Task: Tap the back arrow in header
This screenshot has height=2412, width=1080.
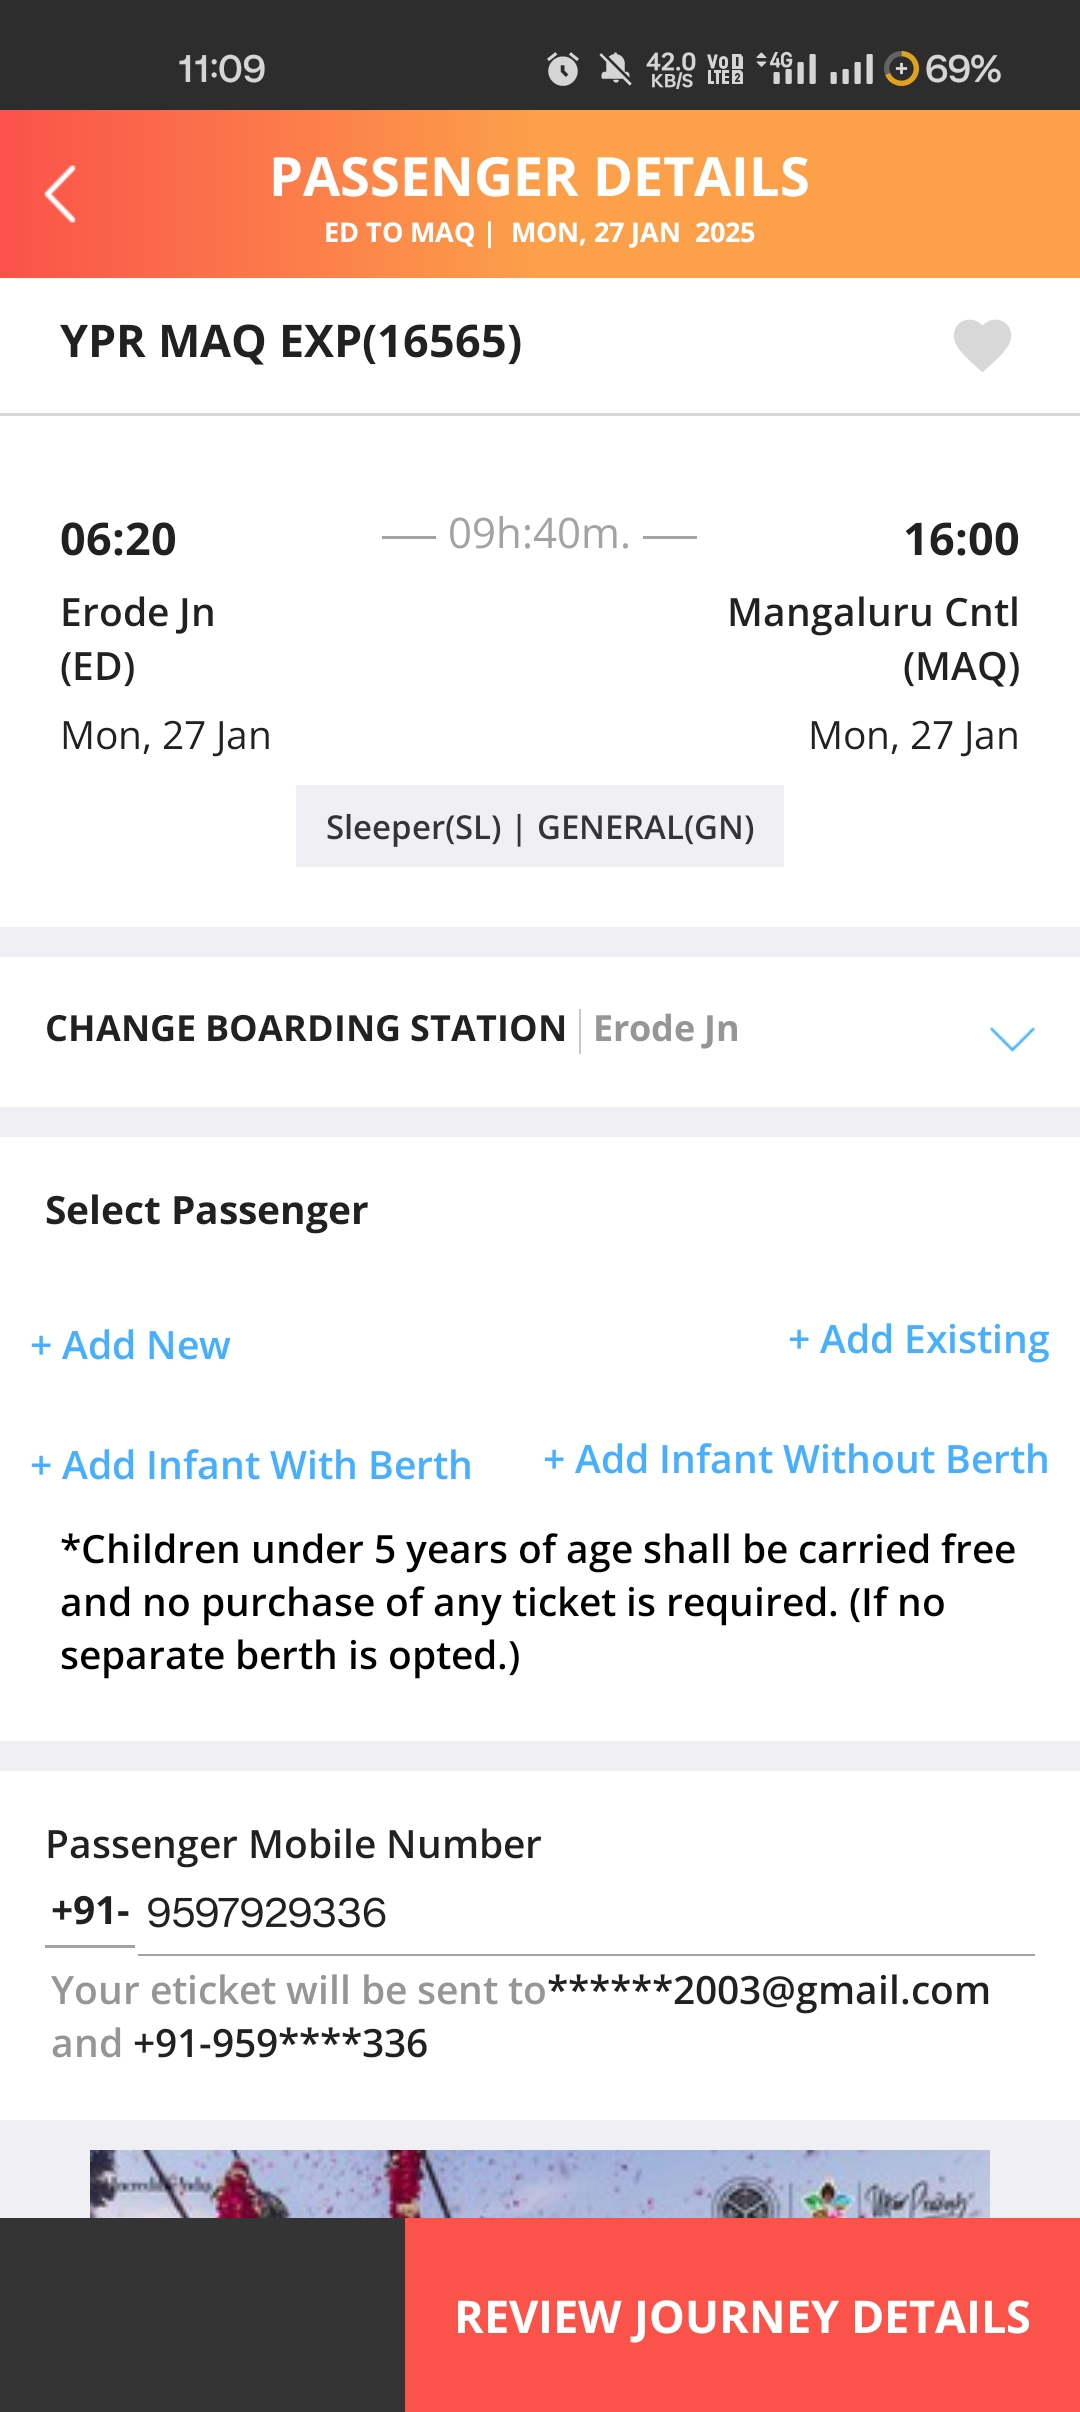Action: click(61, 194)
